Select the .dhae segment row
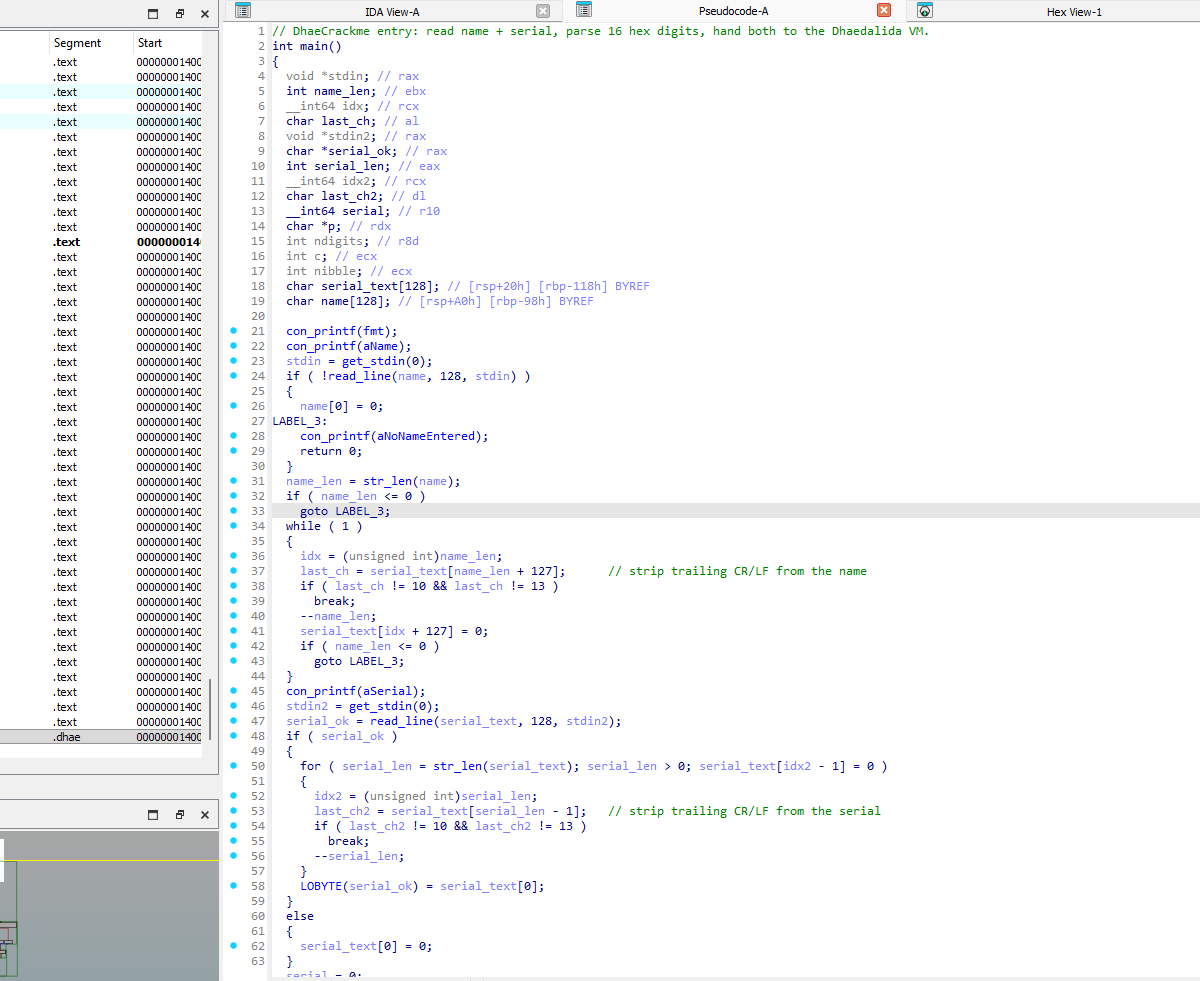 tap(101, 737)
